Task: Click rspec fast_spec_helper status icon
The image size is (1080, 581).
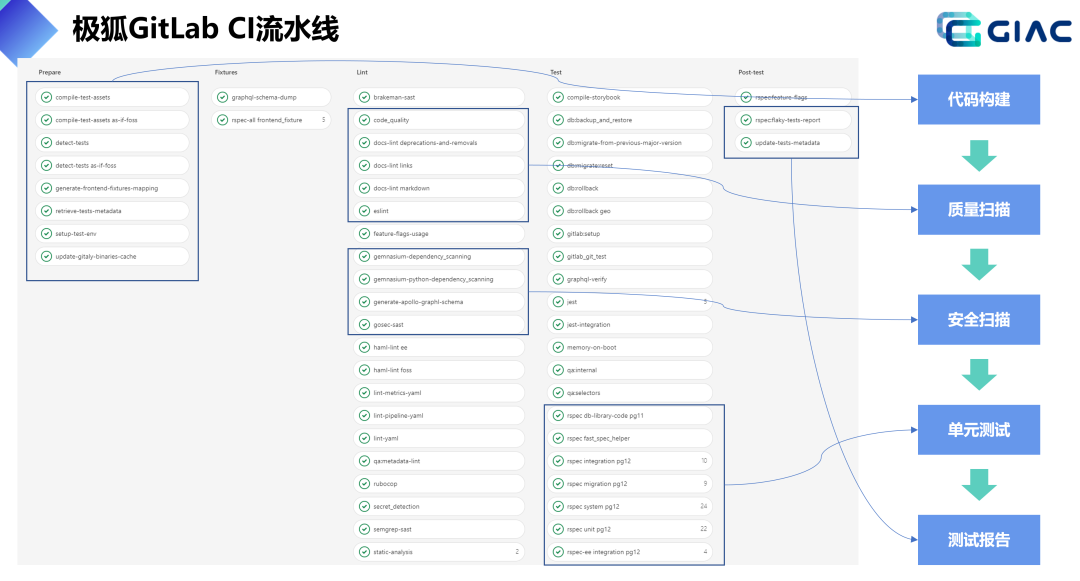Action: coord(558,438)
